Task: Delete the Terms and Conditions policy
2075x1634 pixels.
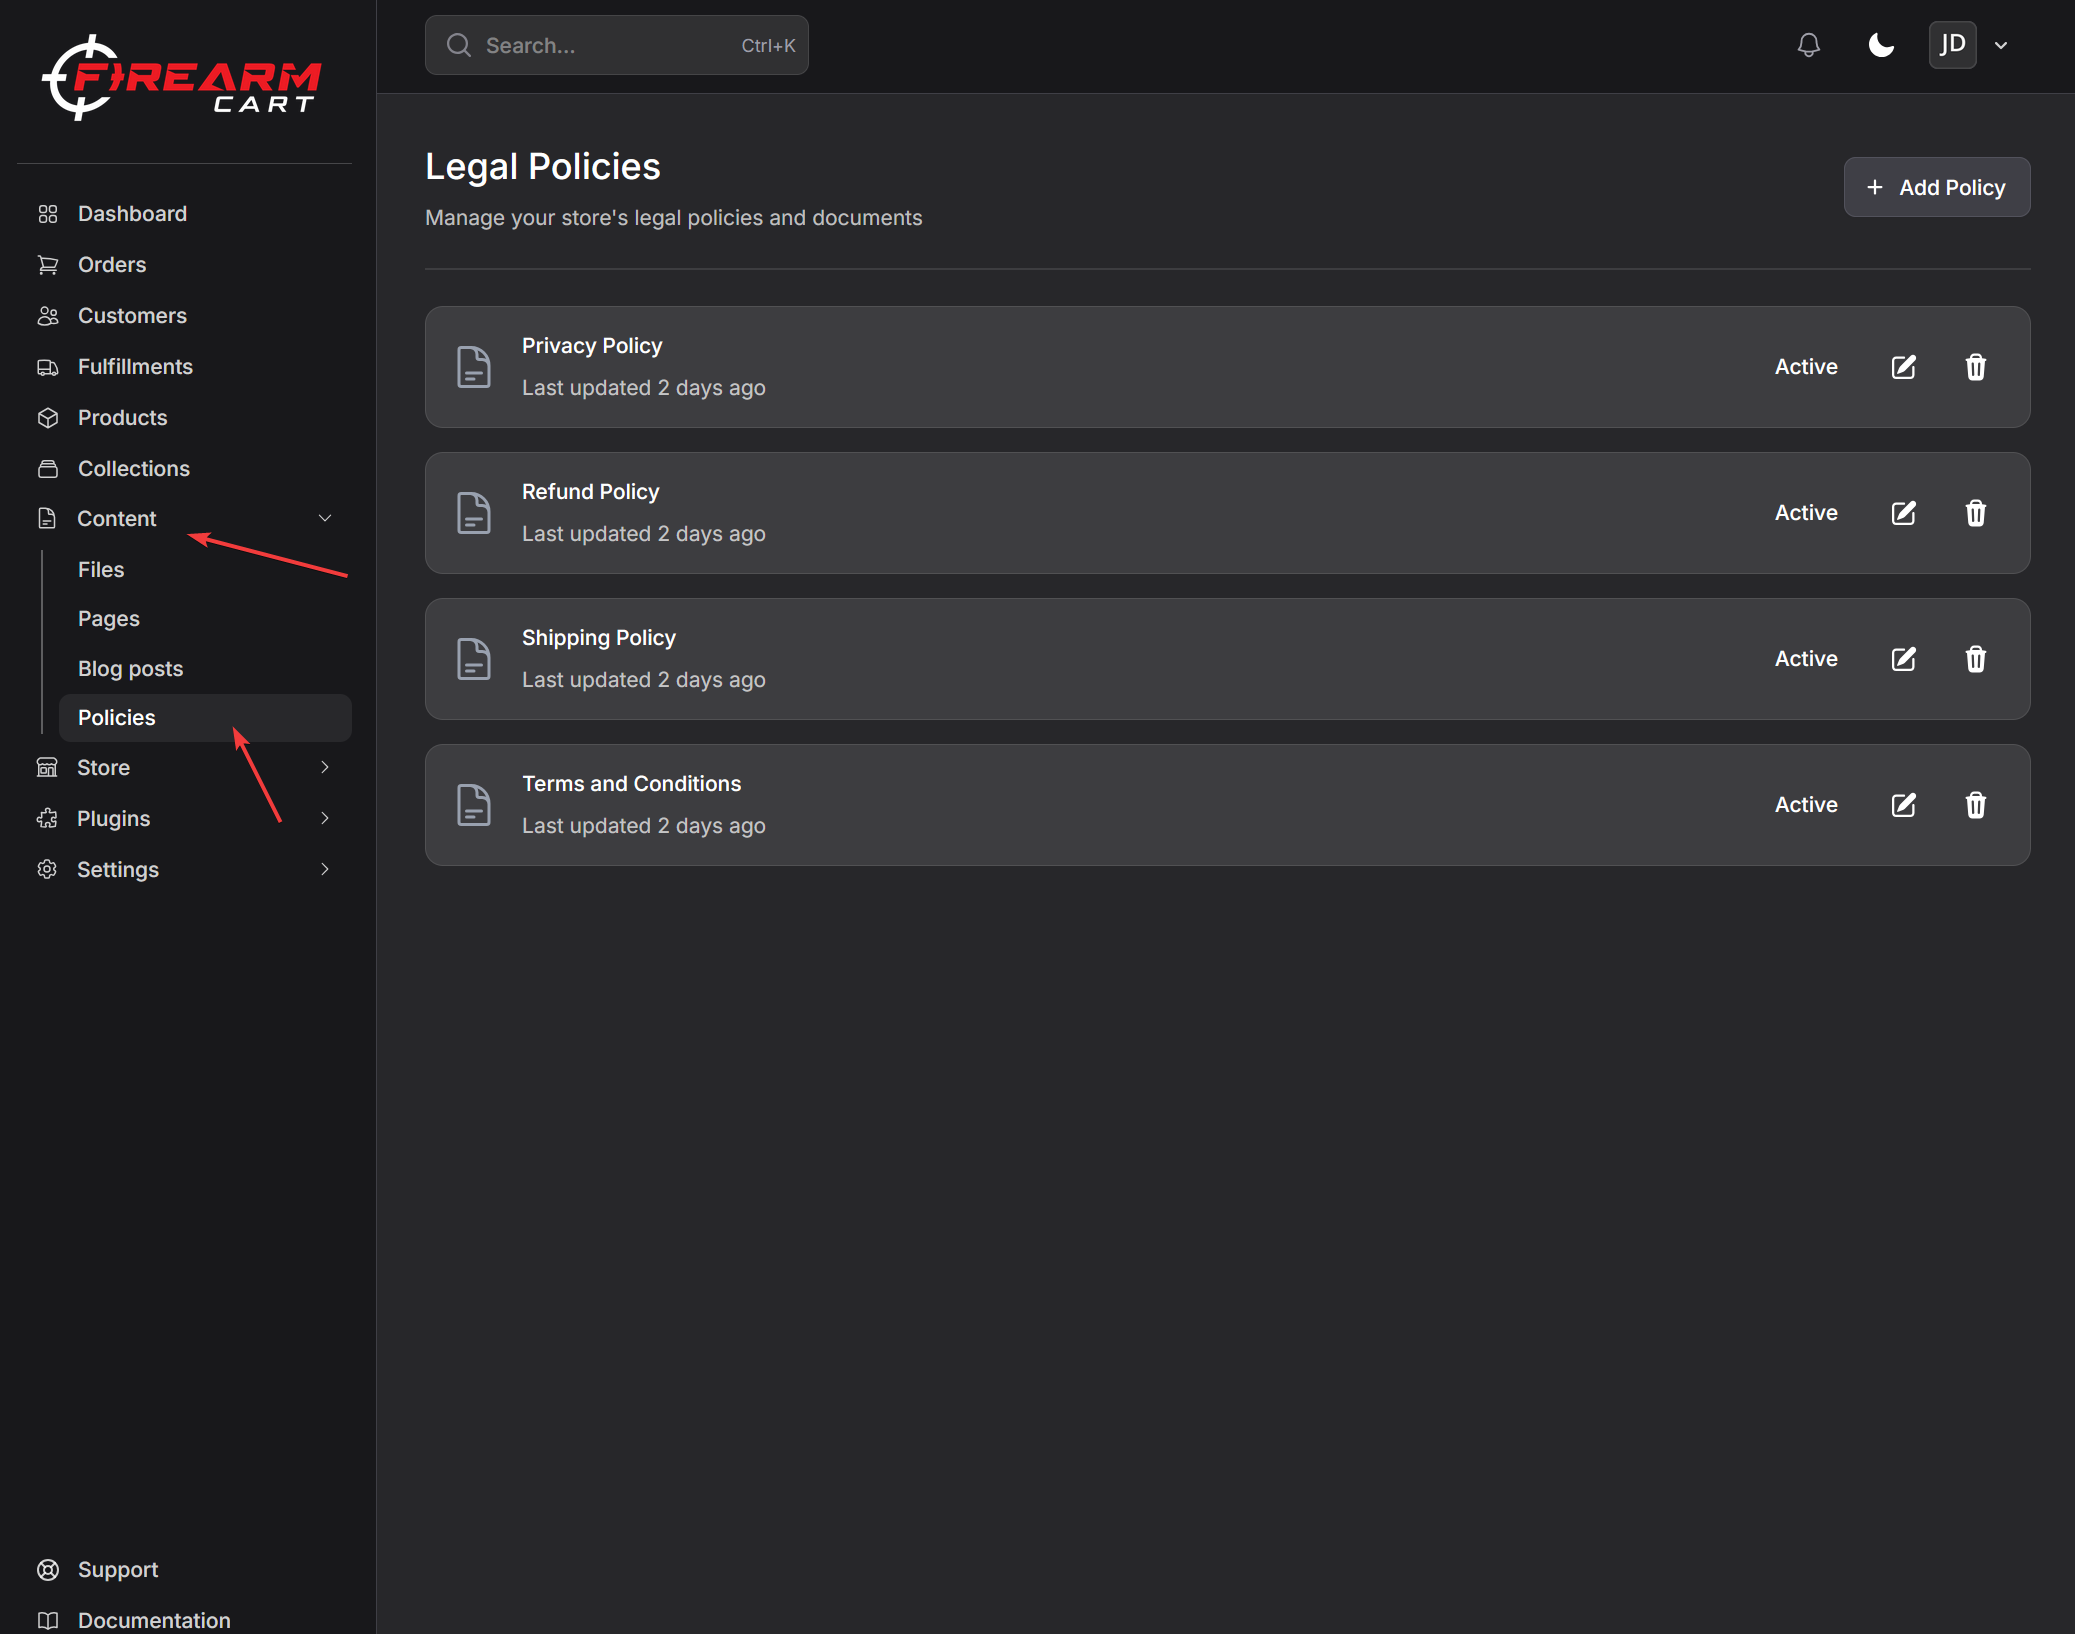Action: pos(1976,805)
